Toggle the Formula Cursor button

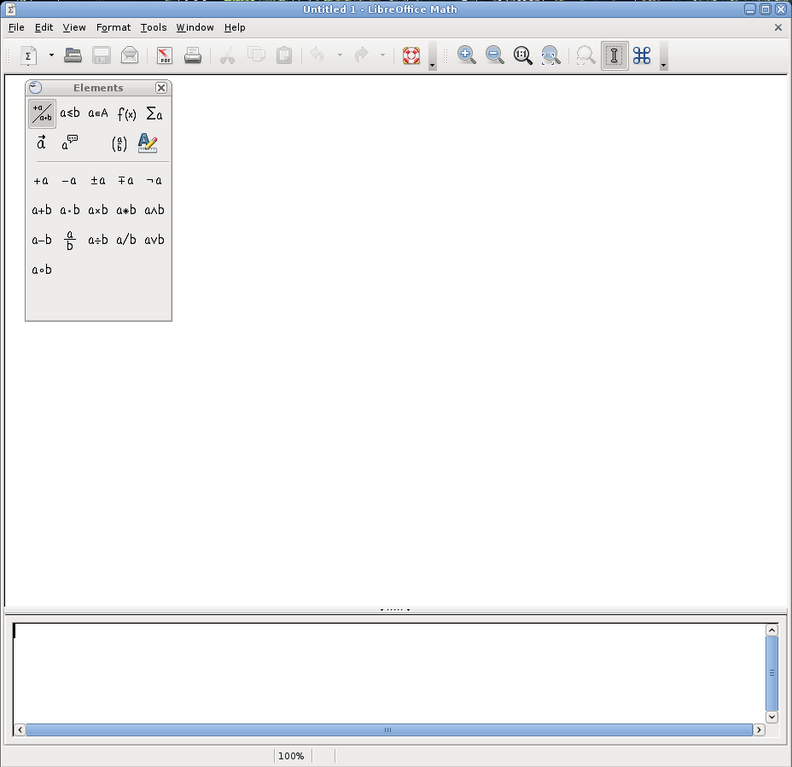coord(614,56)
